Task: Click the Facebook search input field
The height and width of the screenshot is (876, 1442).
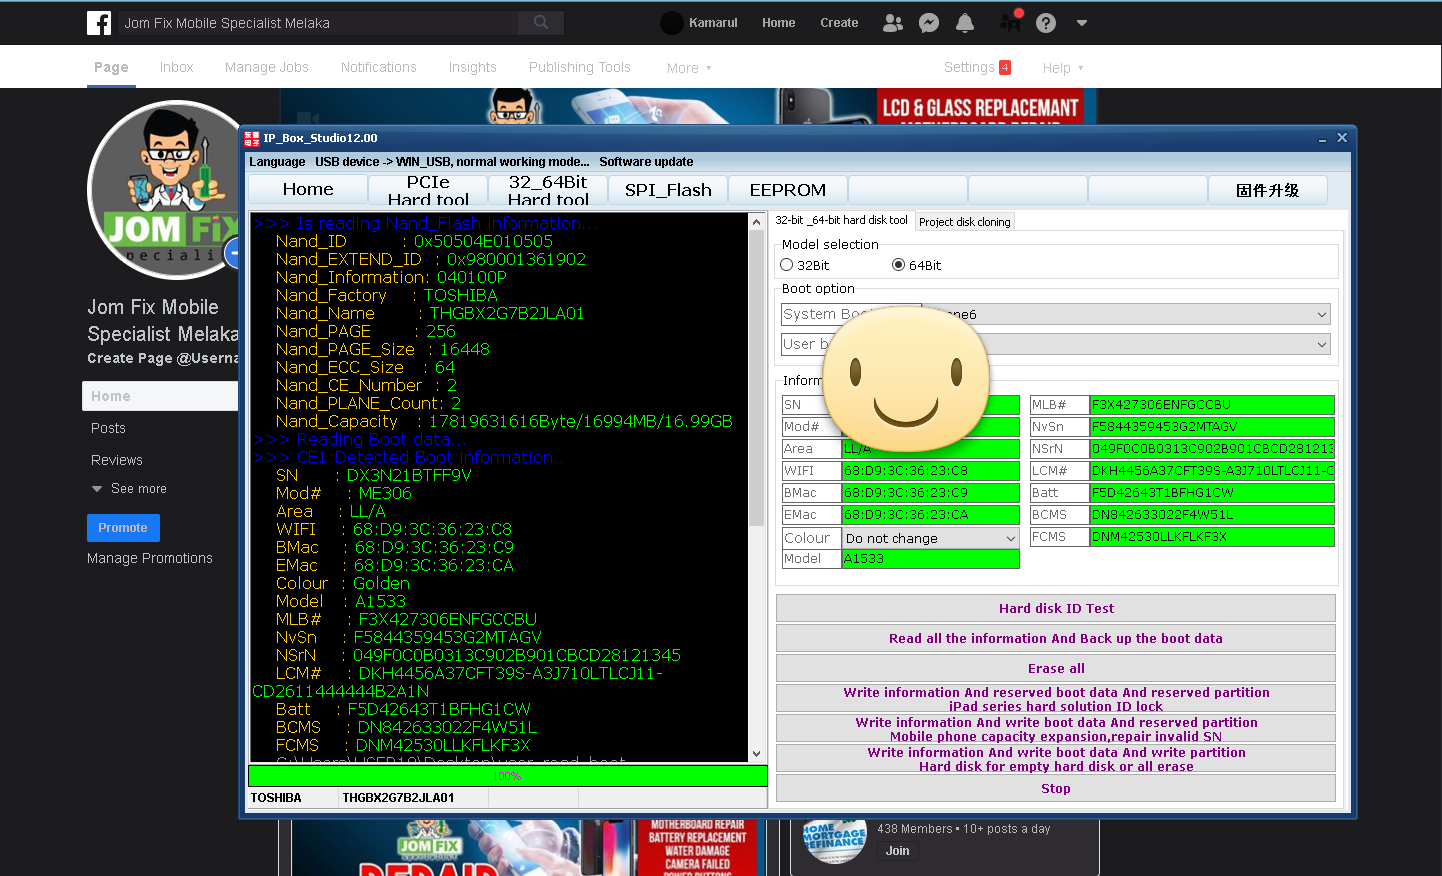Action: tap(318, 23)
